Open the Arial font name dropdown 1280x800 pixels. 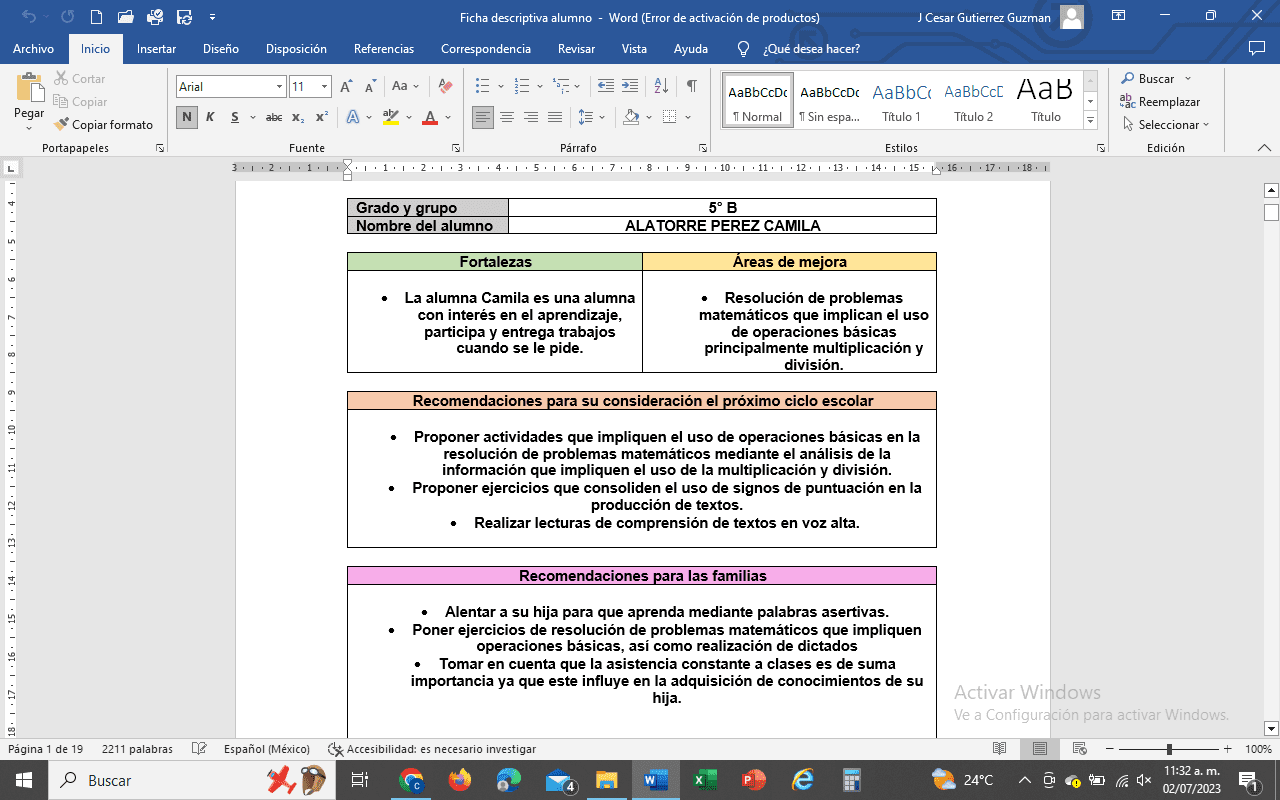pyautogui.click(x=279, y=87)
